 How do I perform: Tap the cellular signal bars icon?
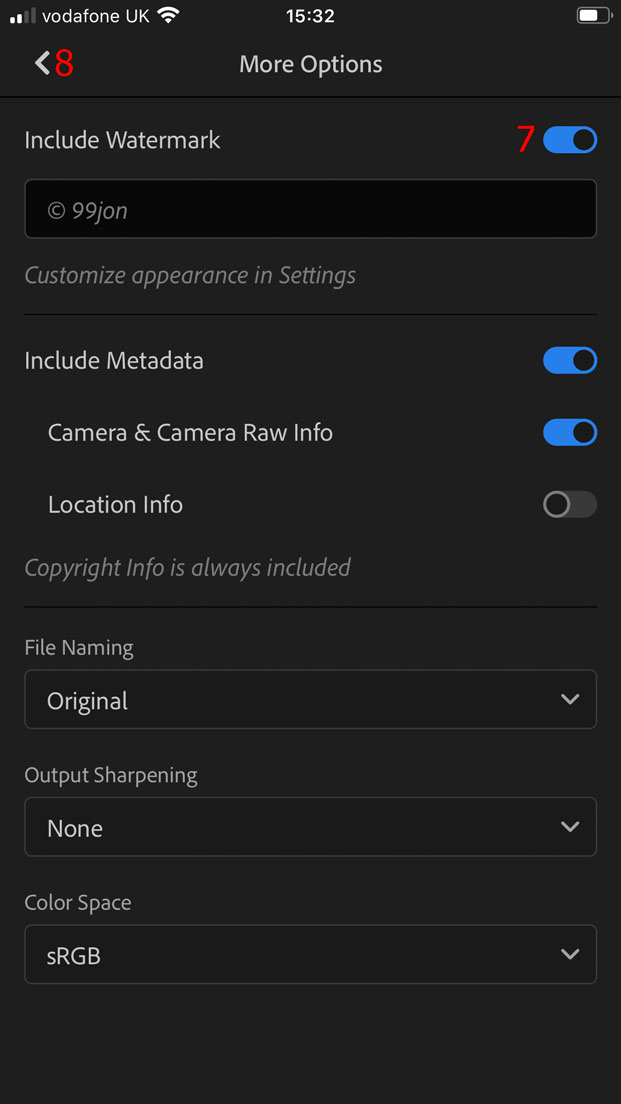pyautogui.click(x=22, y=16)
